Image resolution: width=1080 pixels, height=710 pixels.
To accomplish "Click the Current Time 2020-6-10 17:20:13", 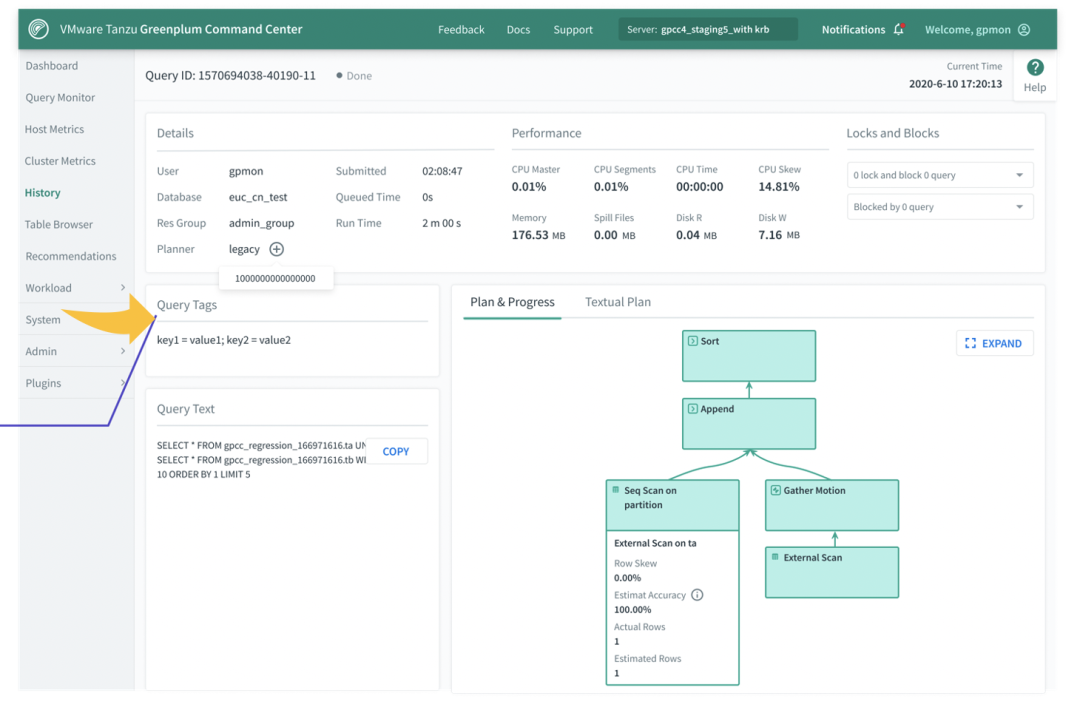I will [955, 83].
